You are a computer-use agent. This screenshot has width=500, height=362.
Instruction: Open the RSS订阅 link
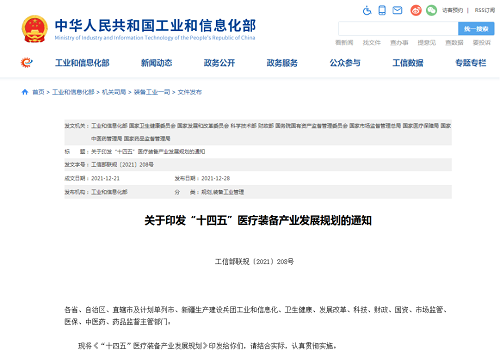coord(485,10)
